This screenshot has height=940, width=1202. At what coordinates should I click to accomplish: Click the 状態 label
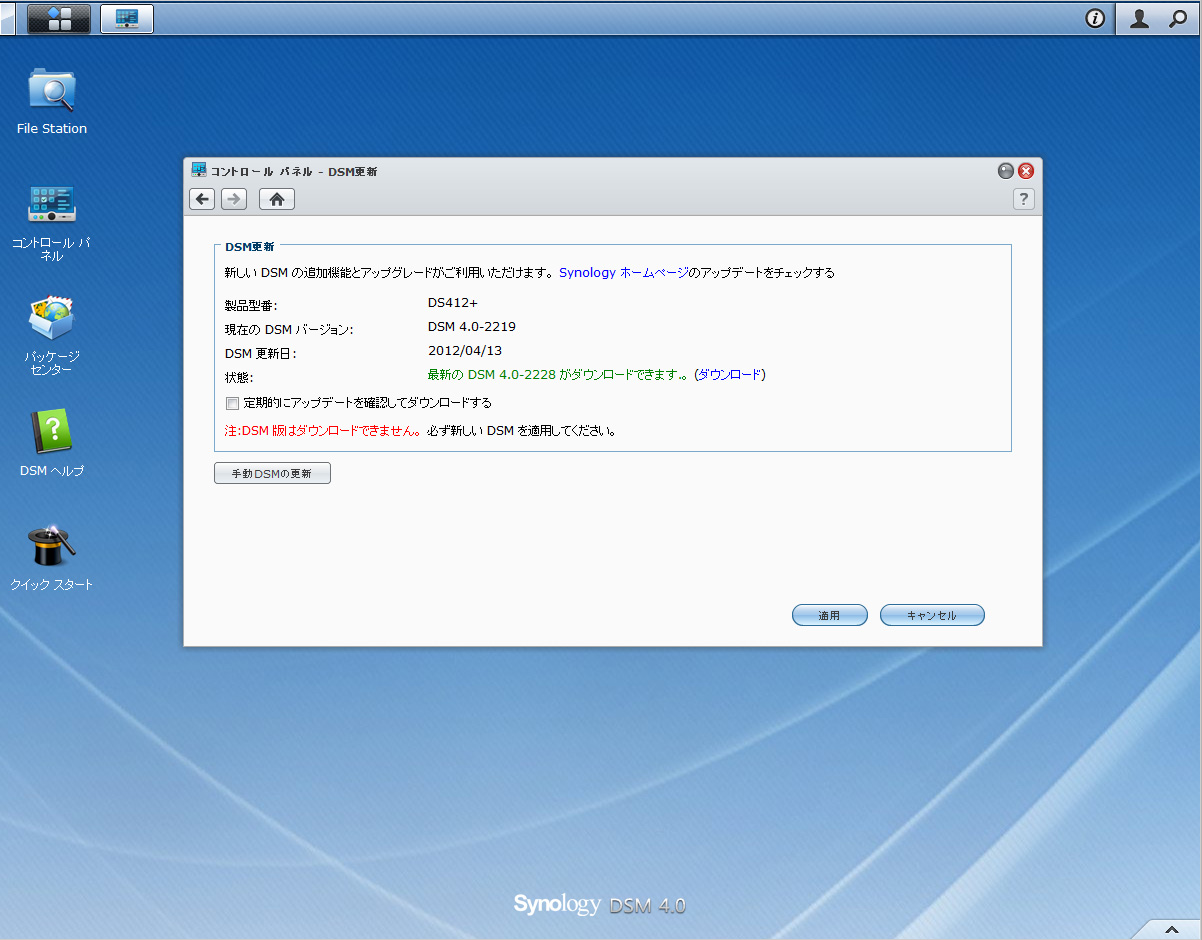point(239,377)
